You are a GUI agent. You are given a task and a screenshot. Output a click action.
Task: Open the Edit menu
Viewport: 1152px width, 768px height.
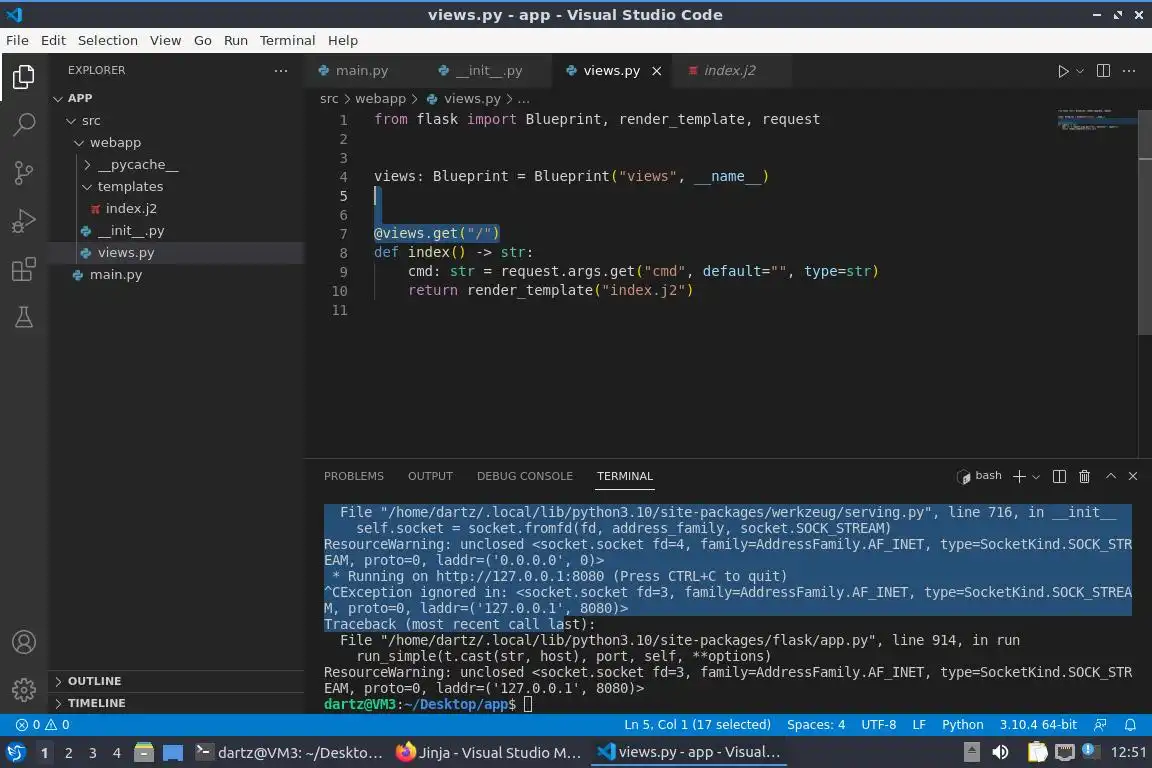point(53,40)
